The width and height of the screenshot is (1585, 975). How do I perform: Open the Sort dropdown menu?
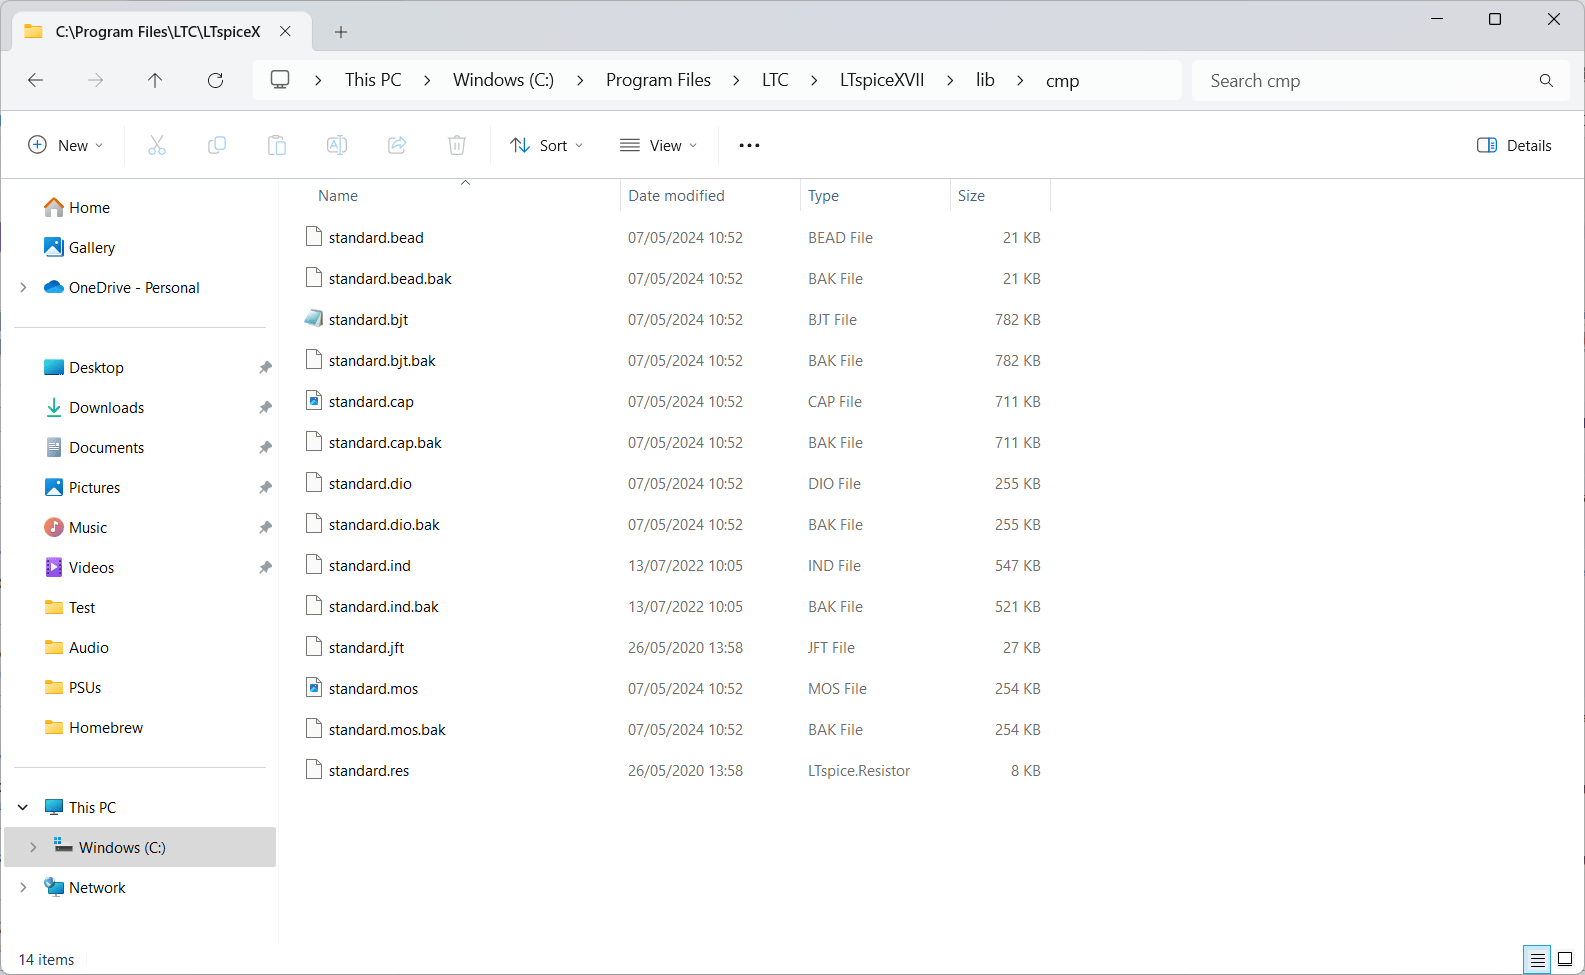point(547,145)
